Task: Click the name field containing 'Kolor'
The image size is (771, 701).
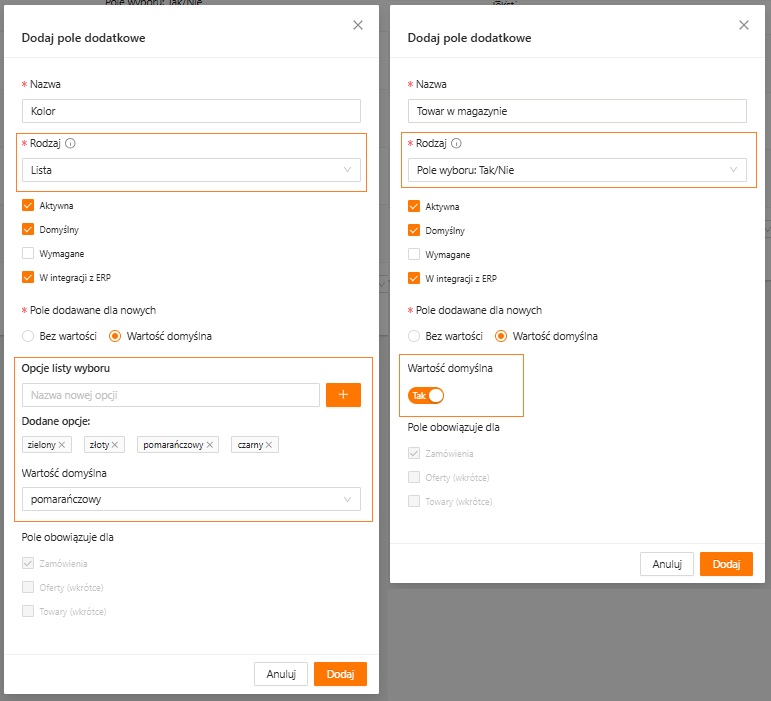Action: click(190, 111)
